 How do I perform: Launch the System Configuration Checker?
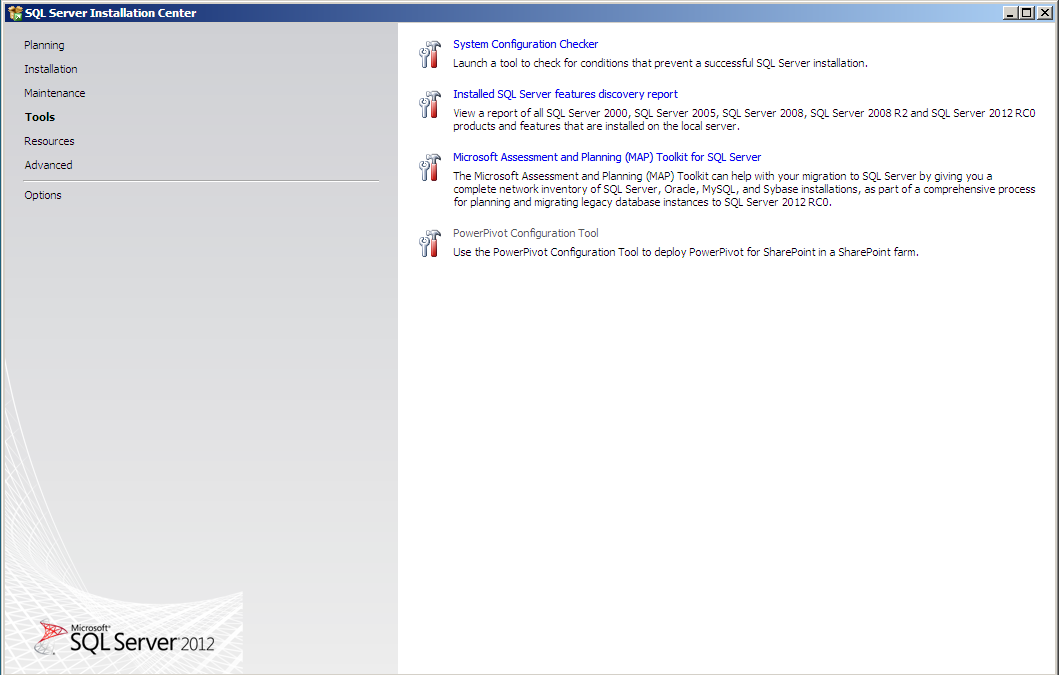525,43
